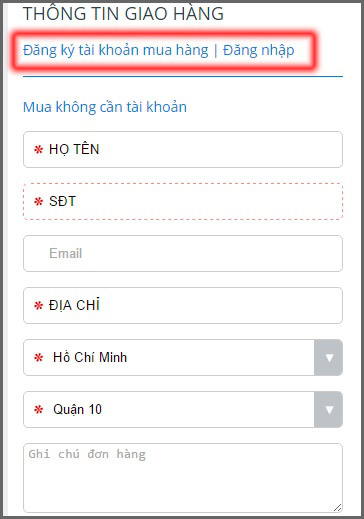The height and width of the screenshot is (519, 364).
Task: Click the arrow beside Hồ Chí Minh
Action: (x=329, y=358)
